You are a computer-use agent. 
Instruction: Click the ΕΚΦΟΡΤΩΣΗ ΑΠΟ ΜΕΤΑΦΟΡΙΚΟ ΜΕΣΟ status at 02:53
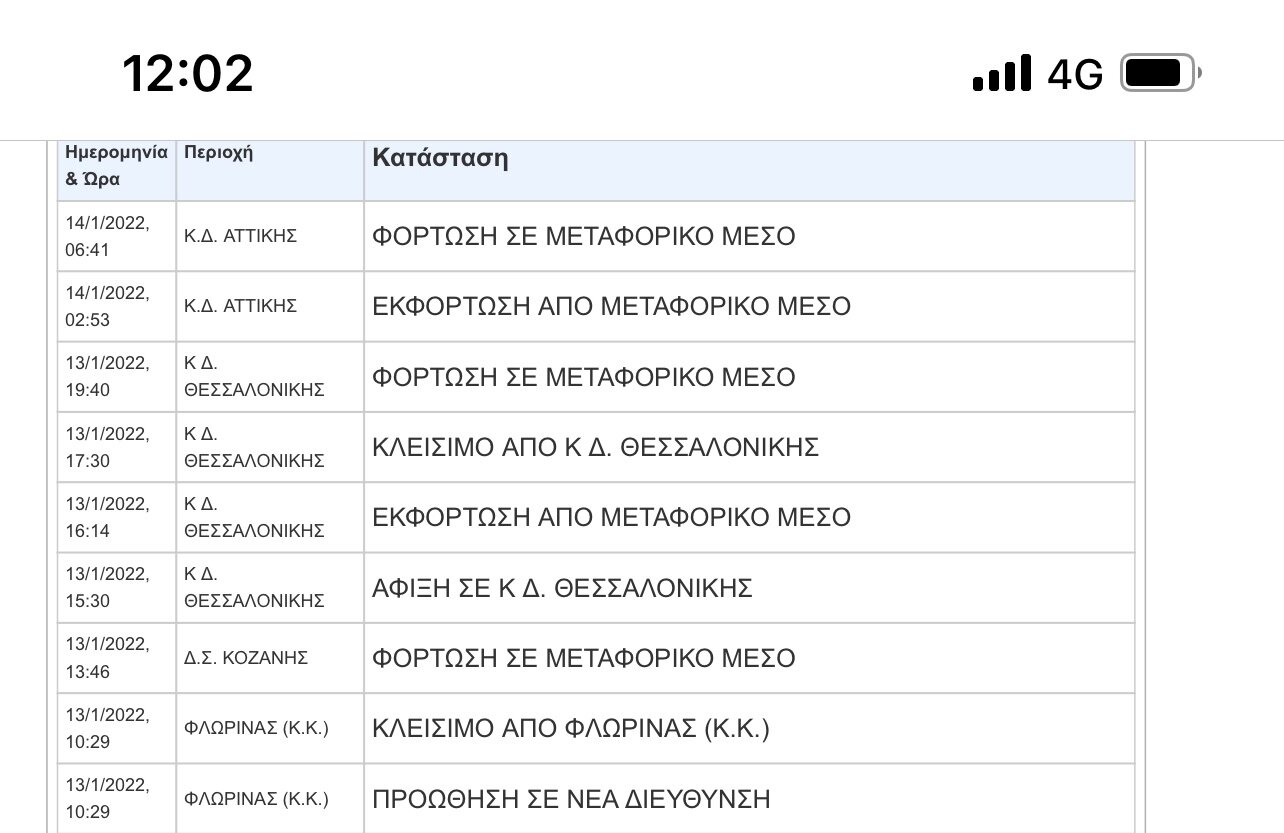(x=611, y=306)
